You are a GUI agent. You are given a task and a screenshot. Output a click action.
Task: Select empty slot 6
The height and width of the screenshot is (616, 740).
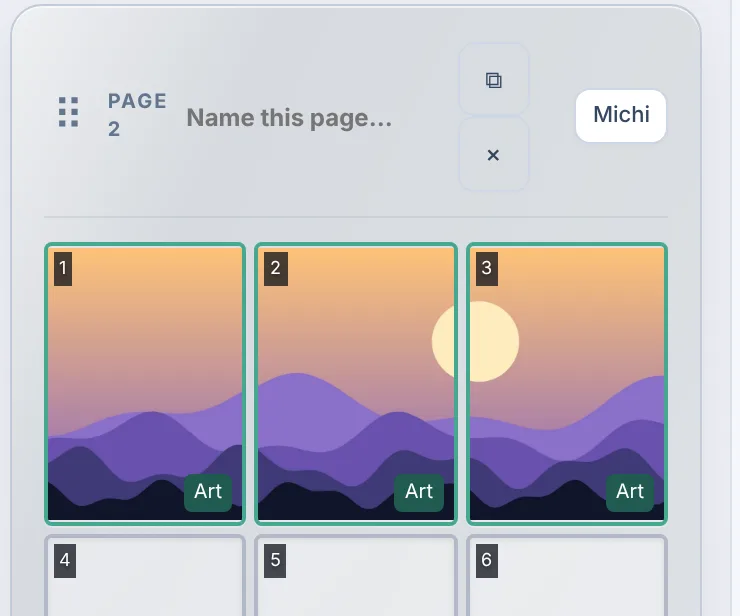(x=567, y=576)
